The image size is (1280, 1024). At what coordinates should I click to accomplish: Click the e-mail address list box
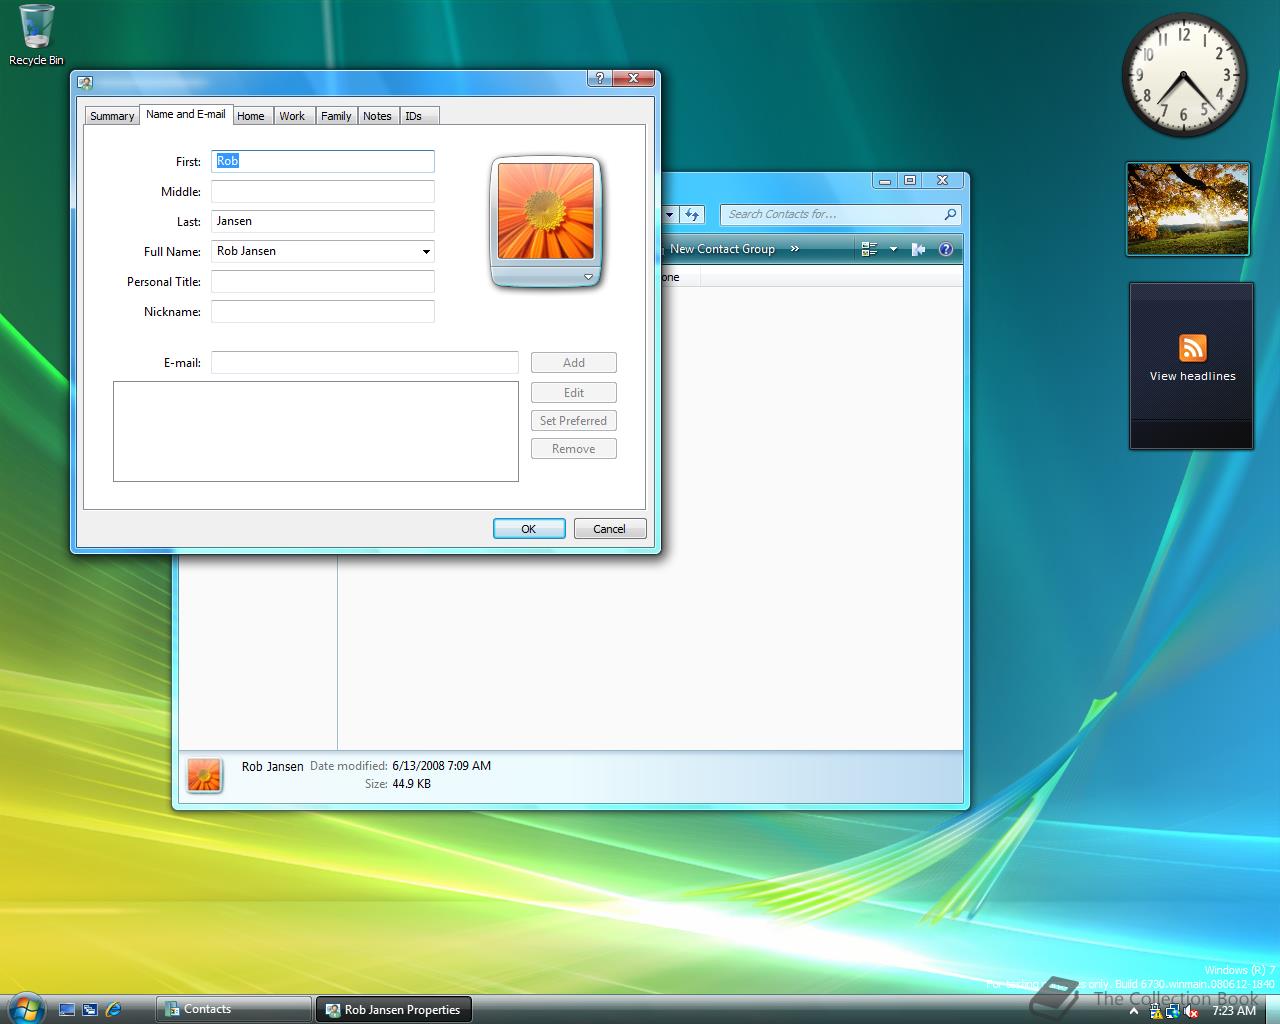pos(316,431)
